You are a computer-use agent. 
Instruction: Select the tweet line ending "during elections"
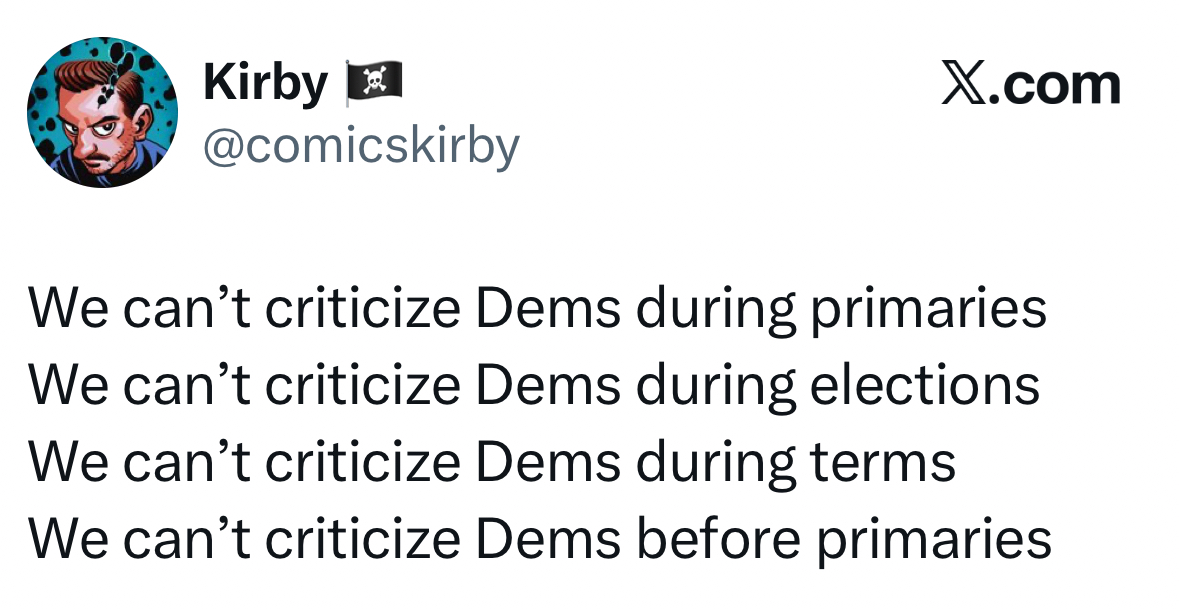[534, 386]
